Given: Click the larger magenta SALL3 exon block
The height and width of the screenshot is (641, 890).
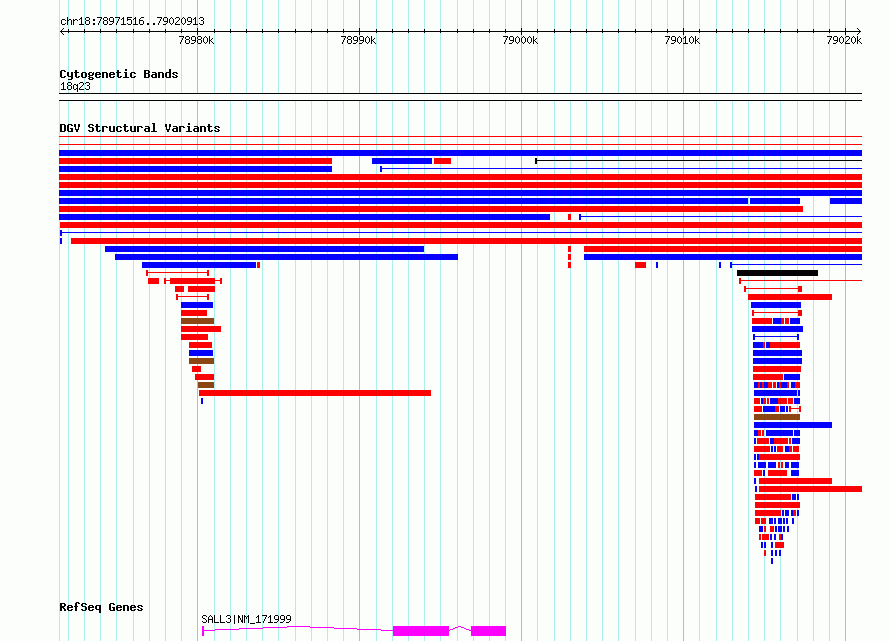Looking at the screenshot, I should coord(421,631).
